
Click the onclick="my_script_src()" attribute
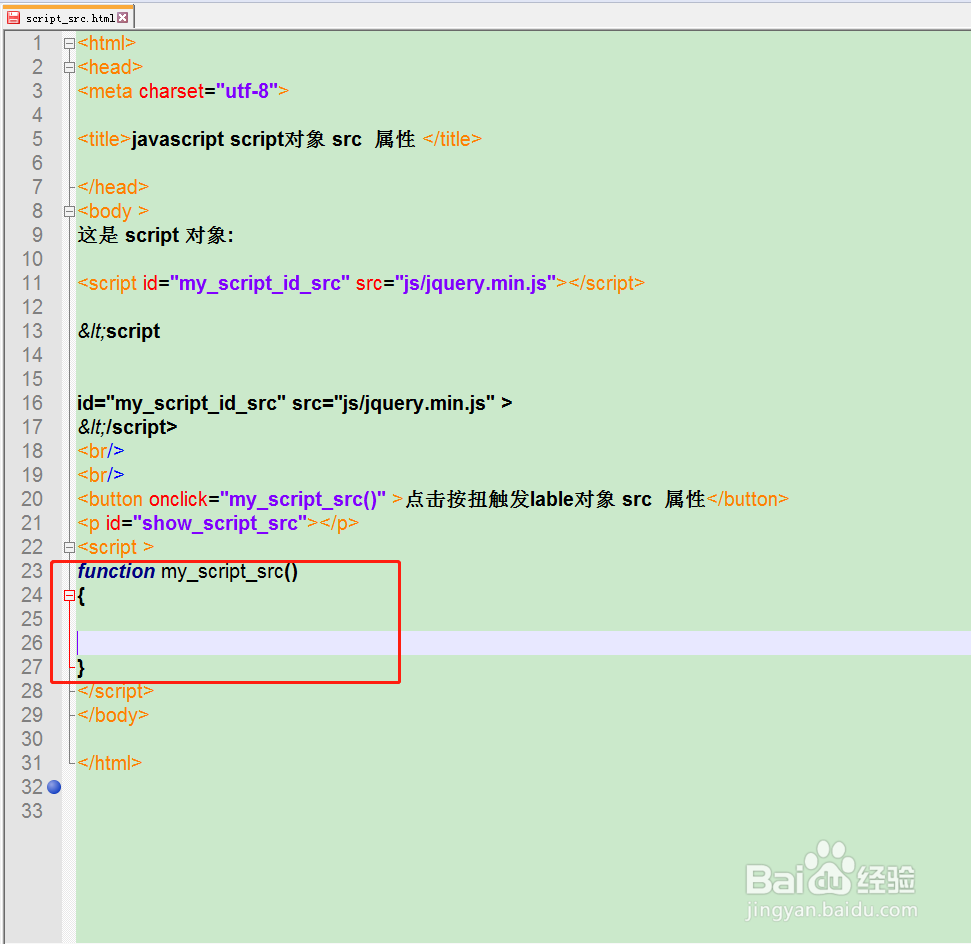pyautogui.click(x=268, y=500)
